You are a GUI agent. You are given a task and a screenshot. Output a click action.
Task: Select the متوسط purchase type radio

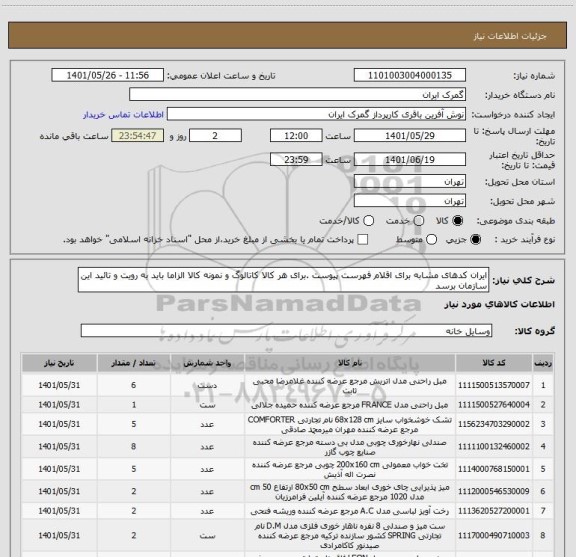431,240
